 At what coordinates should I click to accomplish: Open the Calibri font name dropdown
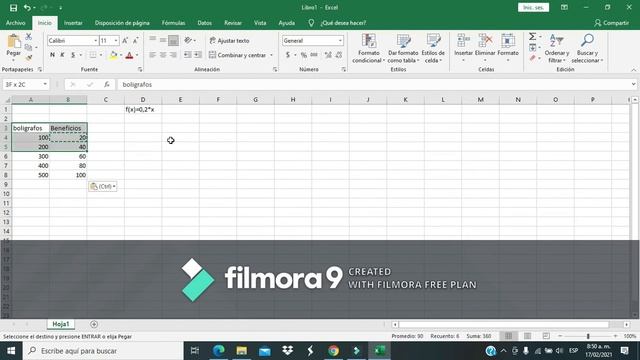(x=96, y=40)
